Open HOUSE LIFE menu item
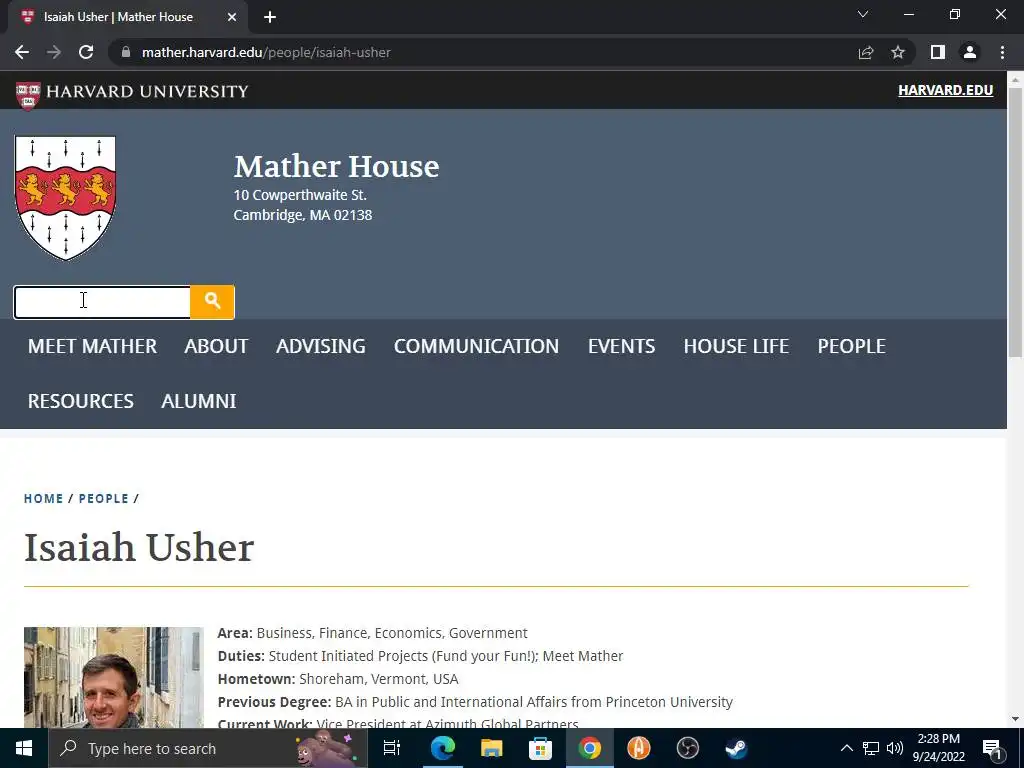This screenshot has height=768, width=1024. (736, 346)
